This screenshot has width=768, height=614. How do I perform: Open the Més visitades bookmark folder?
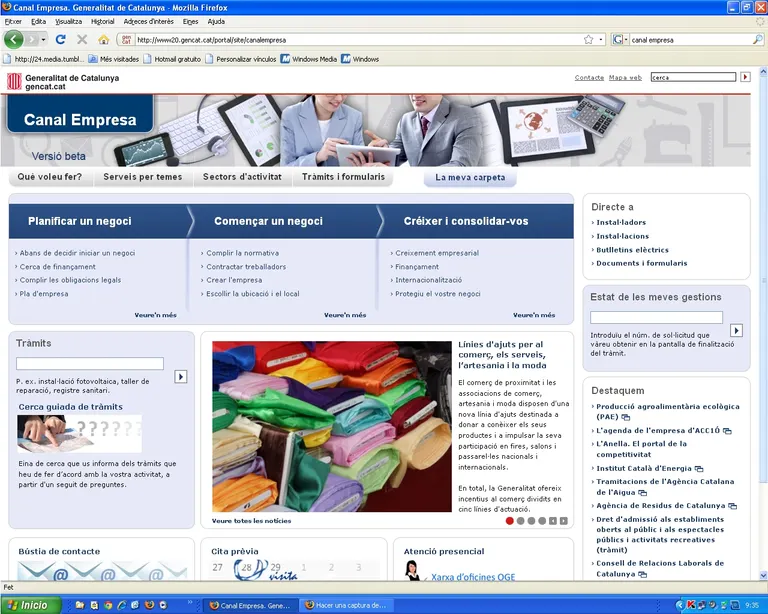(114, 59)
